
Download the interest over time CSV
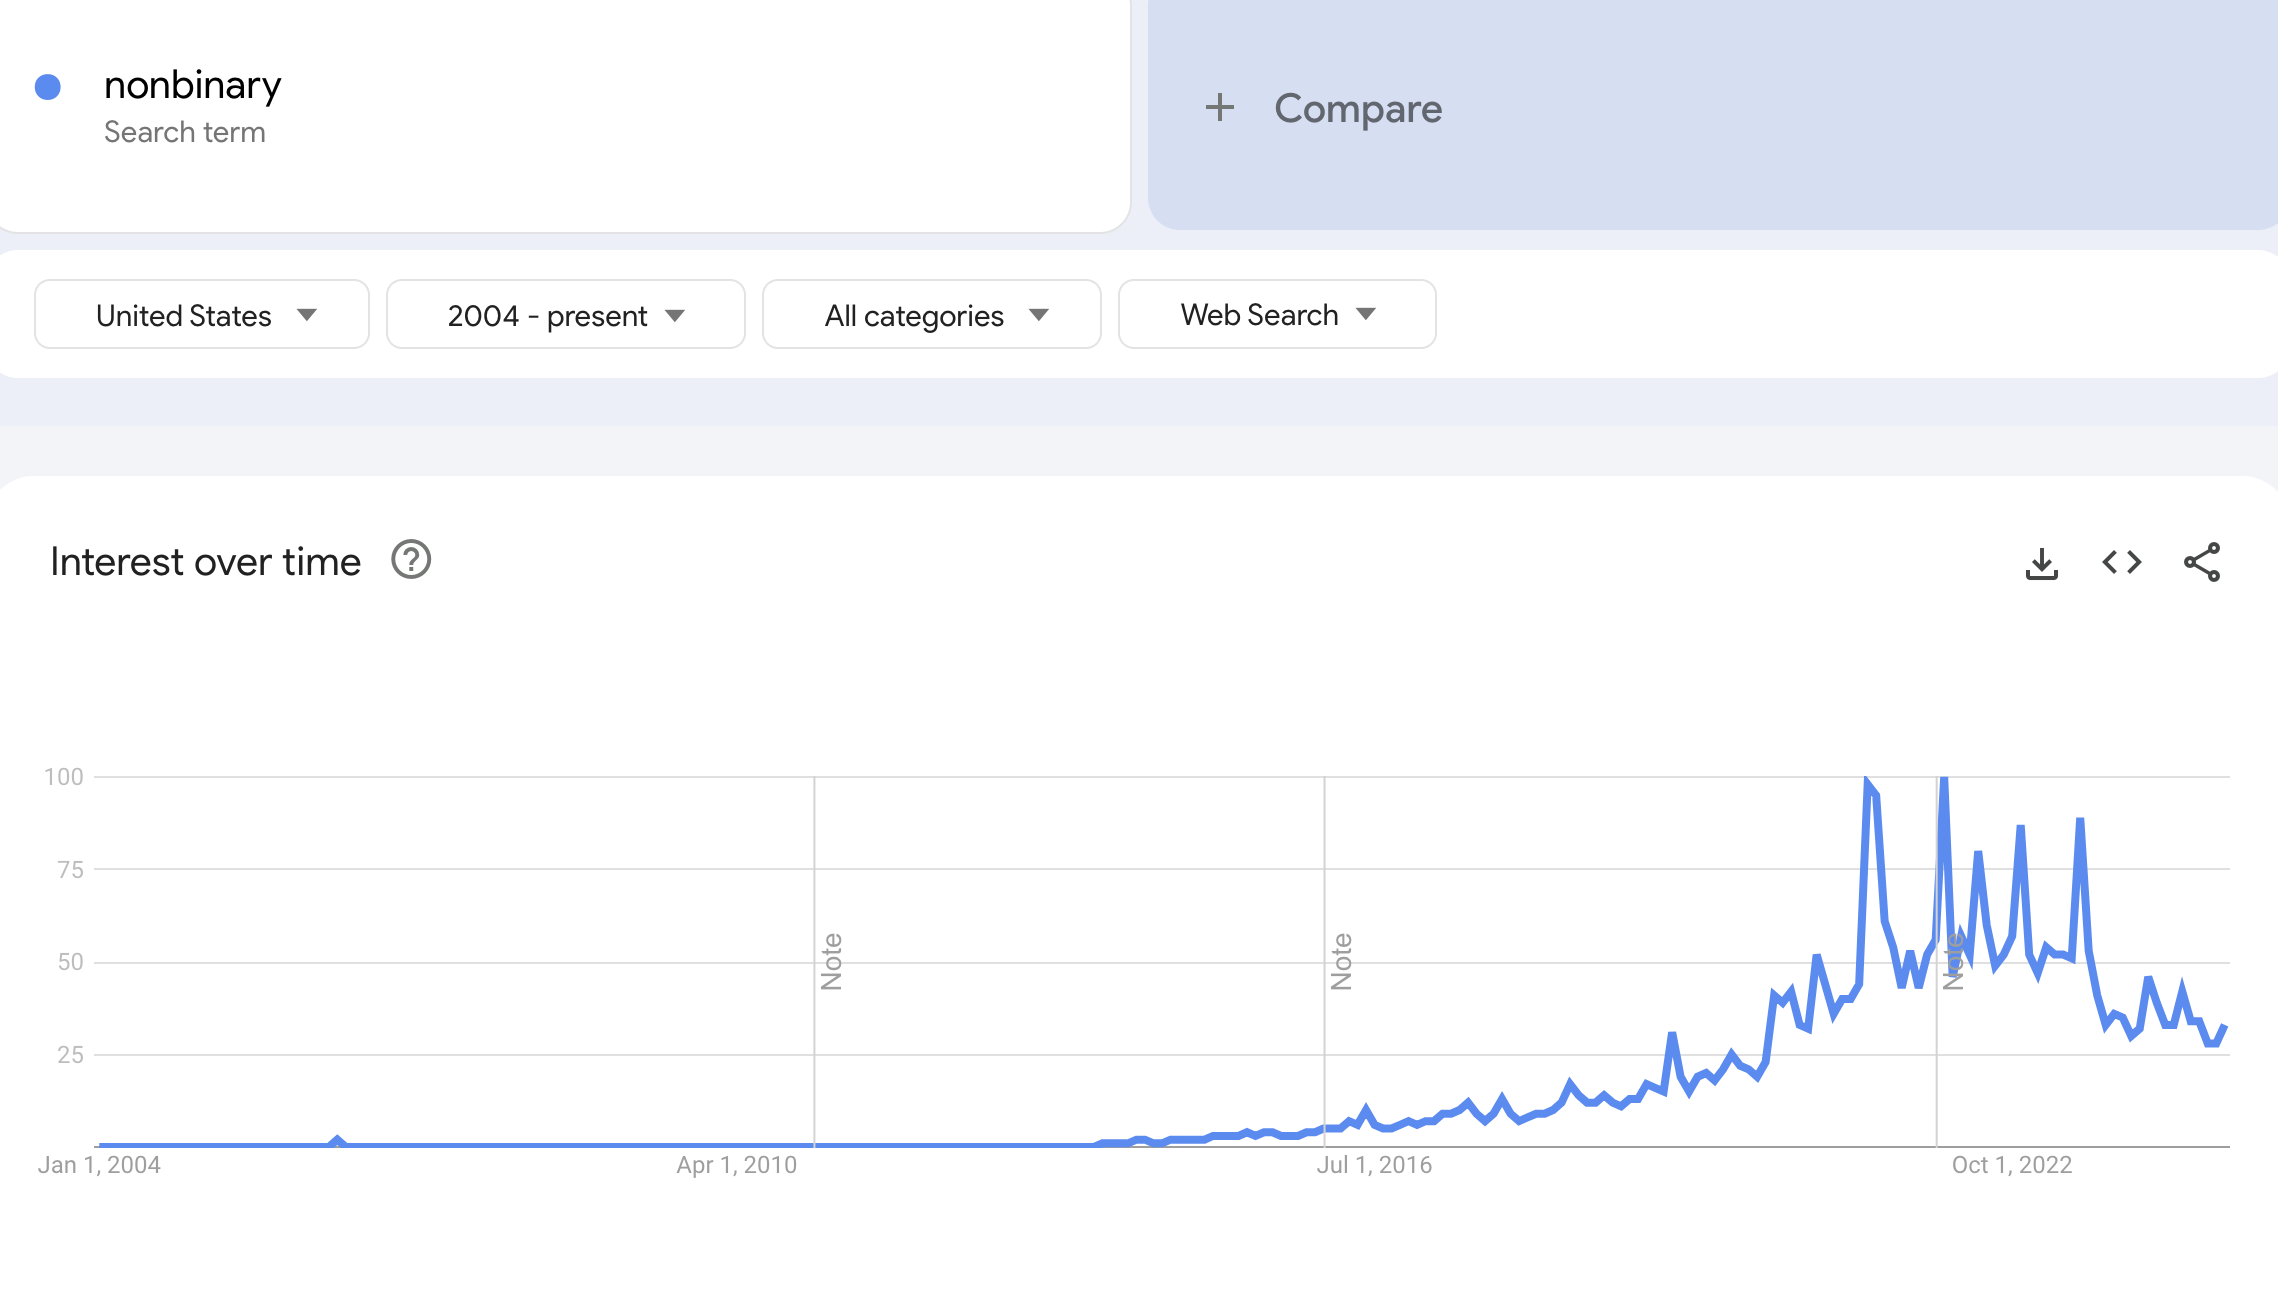2041,563
